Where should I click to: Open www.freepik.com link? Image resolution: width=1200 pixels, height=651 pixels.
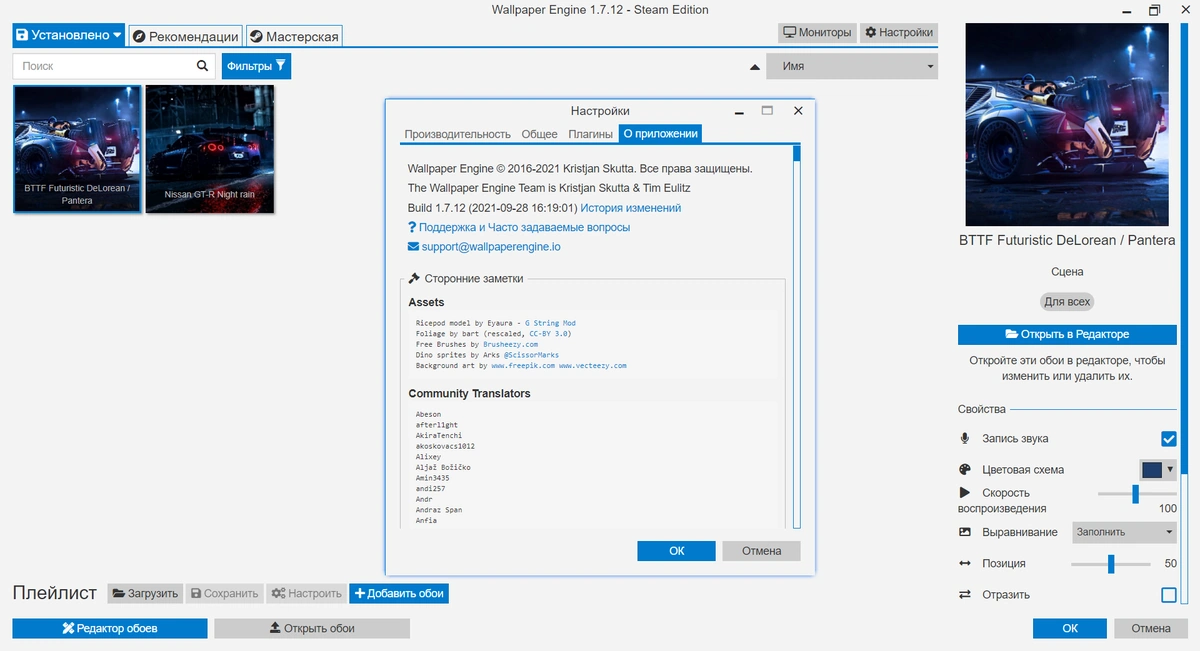pyautogui.click(x=523, y=366)
